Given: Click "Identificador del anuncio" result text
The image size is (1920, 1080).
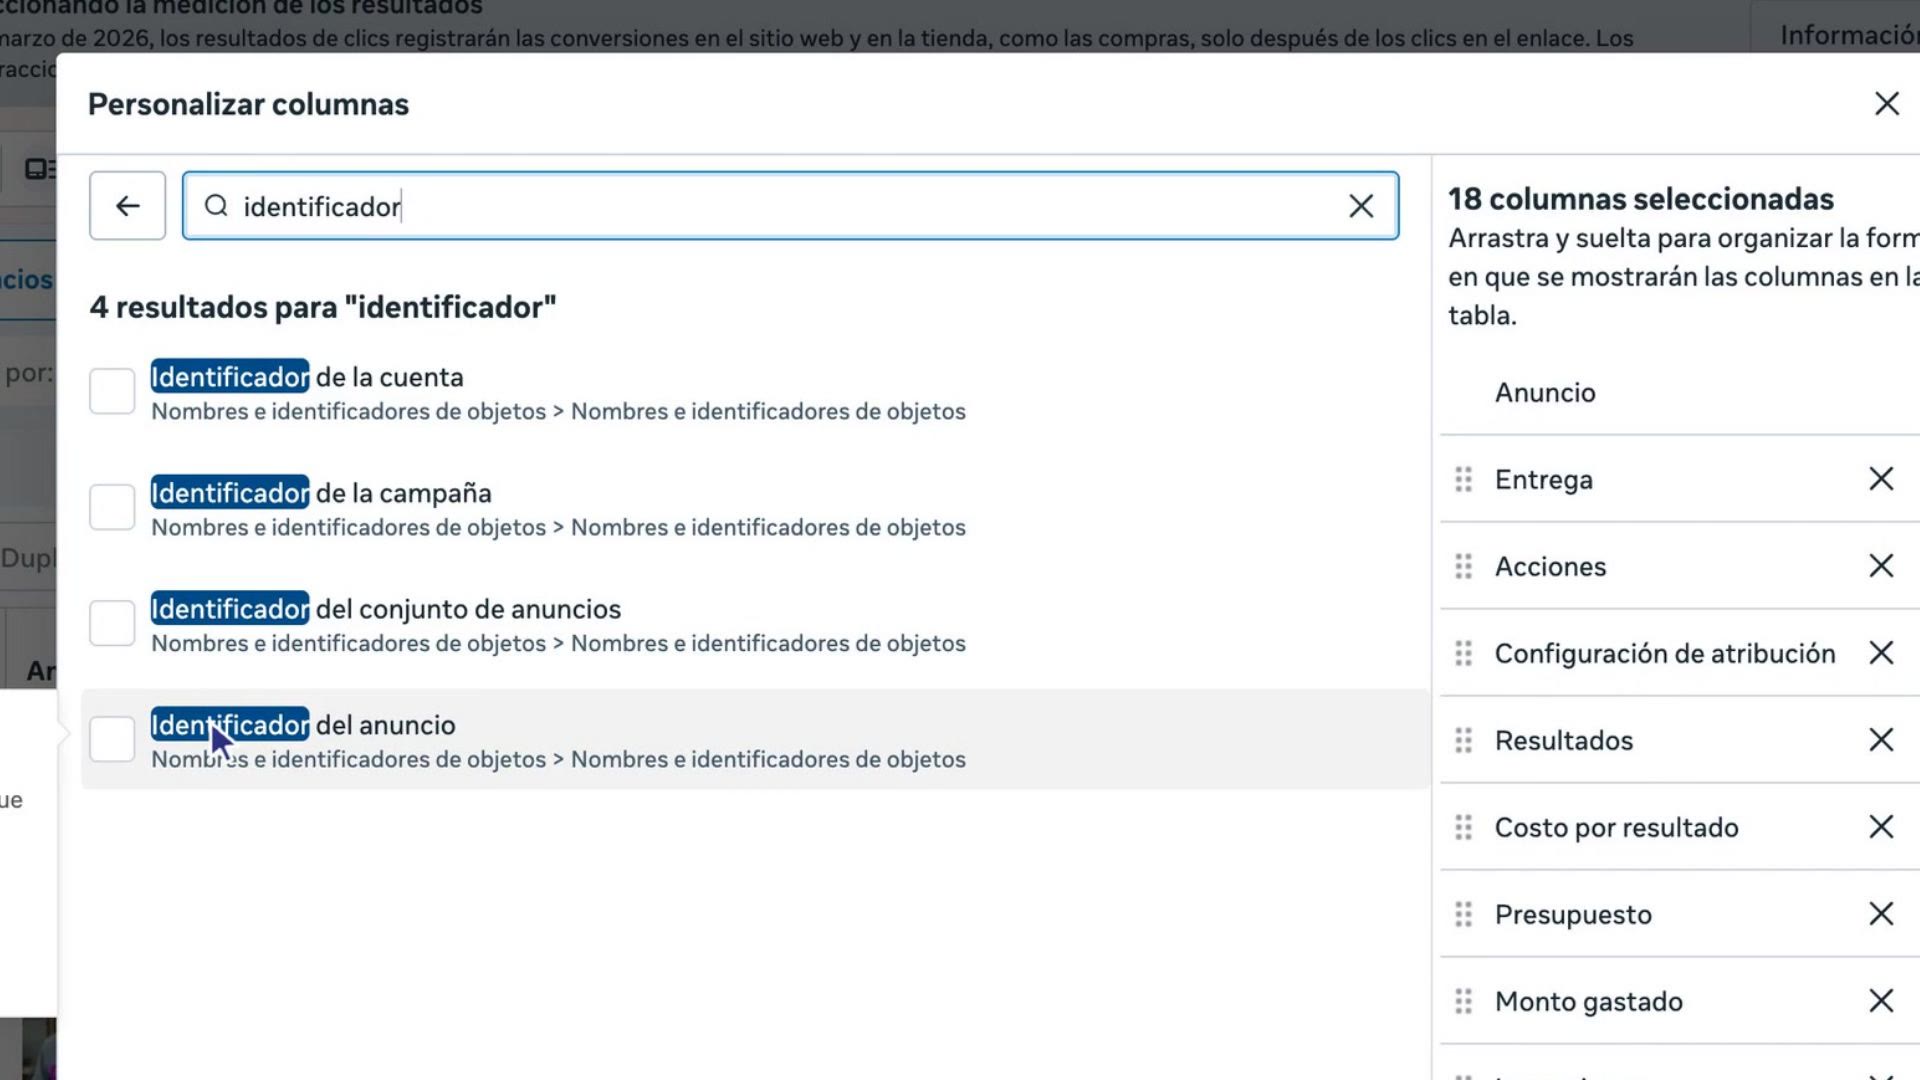Looking at the screenshot, I should pyautogui.click(x=303, y=725).
